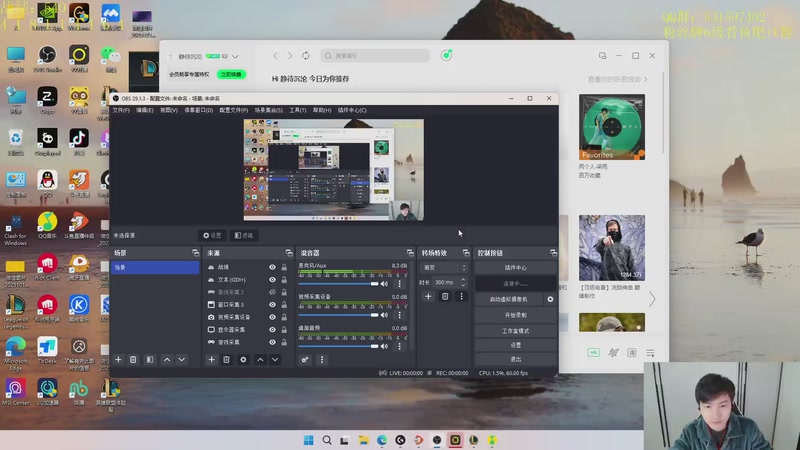Hide the 战绩 source
Image resolution: width=800 pixels, height=450 pixels.
[x=272, y=267]
